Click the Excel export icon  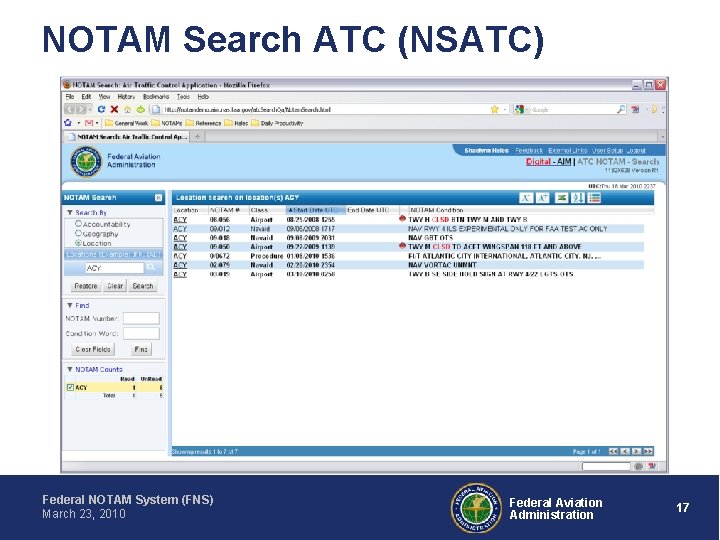tap(561, 198)
